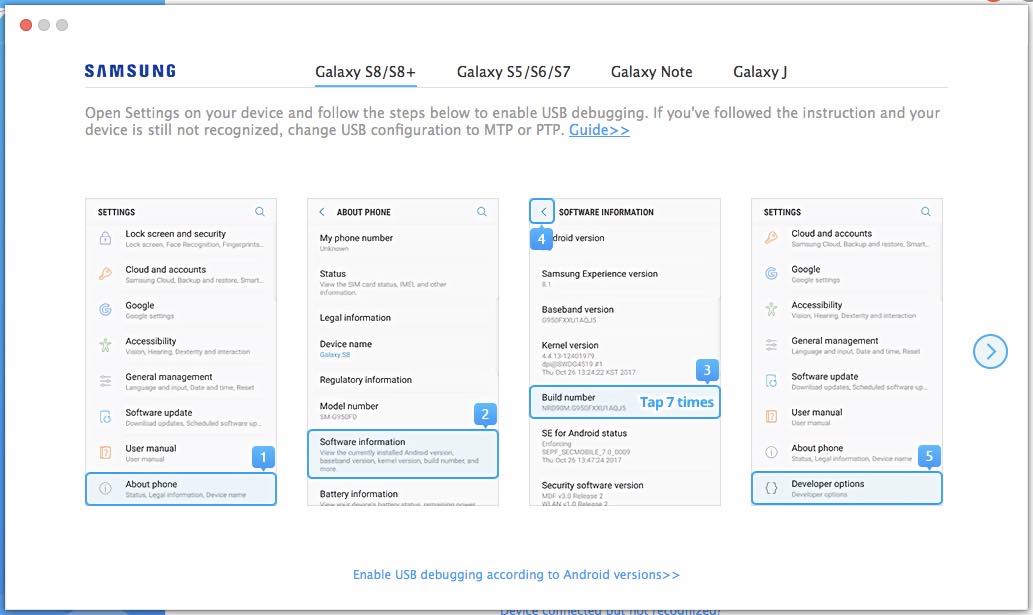Close the window with the red button
Viewport: 1033px width, 615px height.
pos(26,25)
